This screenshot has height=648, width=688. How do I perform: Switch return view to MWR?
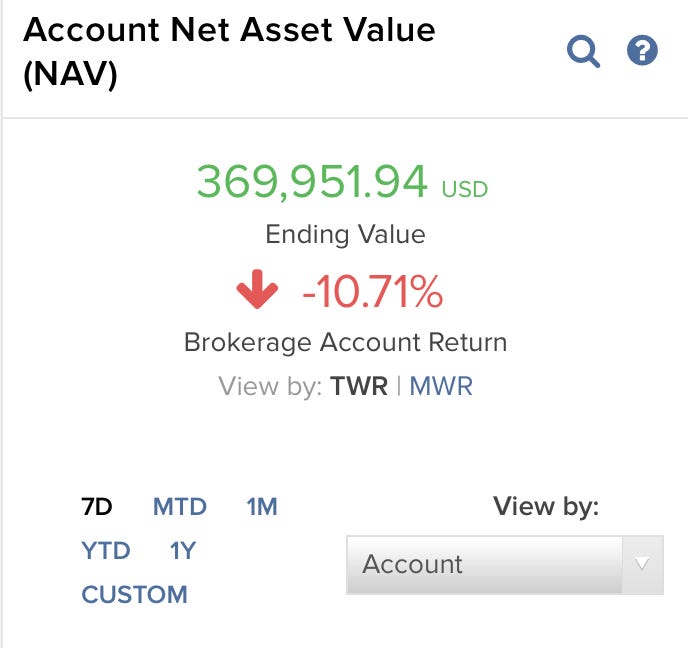pos(441,387)
